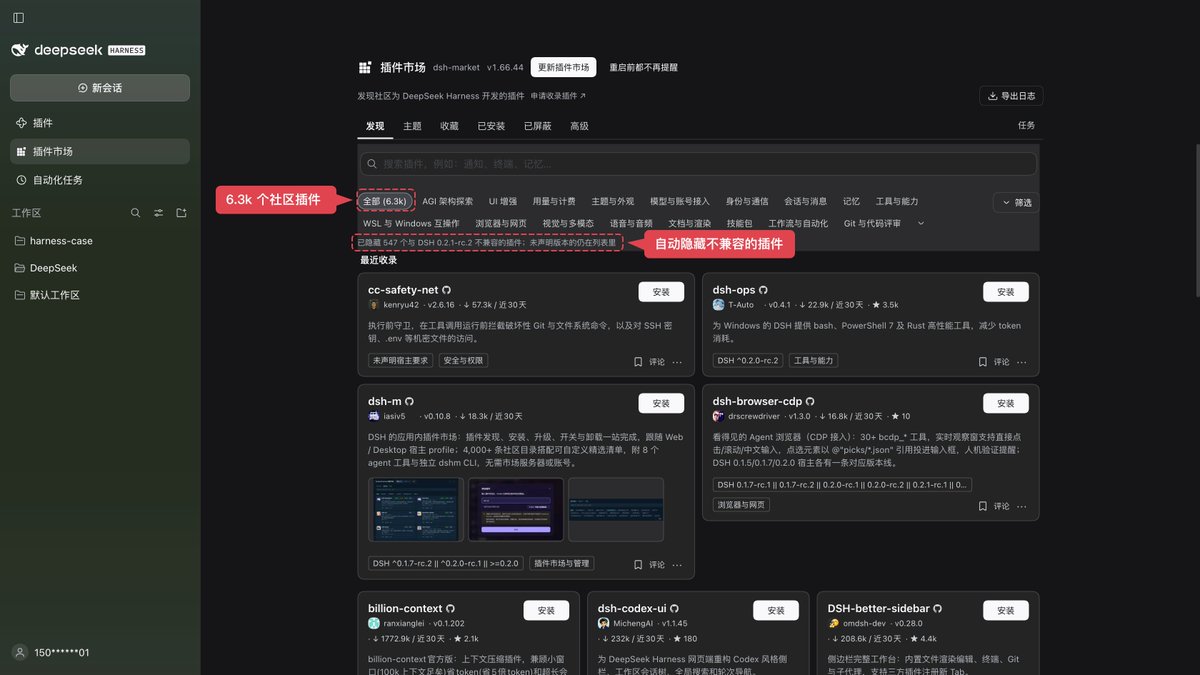Image resolution: width=1200 pixels, height=675 pixels.
Task: Install the dsh-ops plugin
Action: coord(1006,292)
